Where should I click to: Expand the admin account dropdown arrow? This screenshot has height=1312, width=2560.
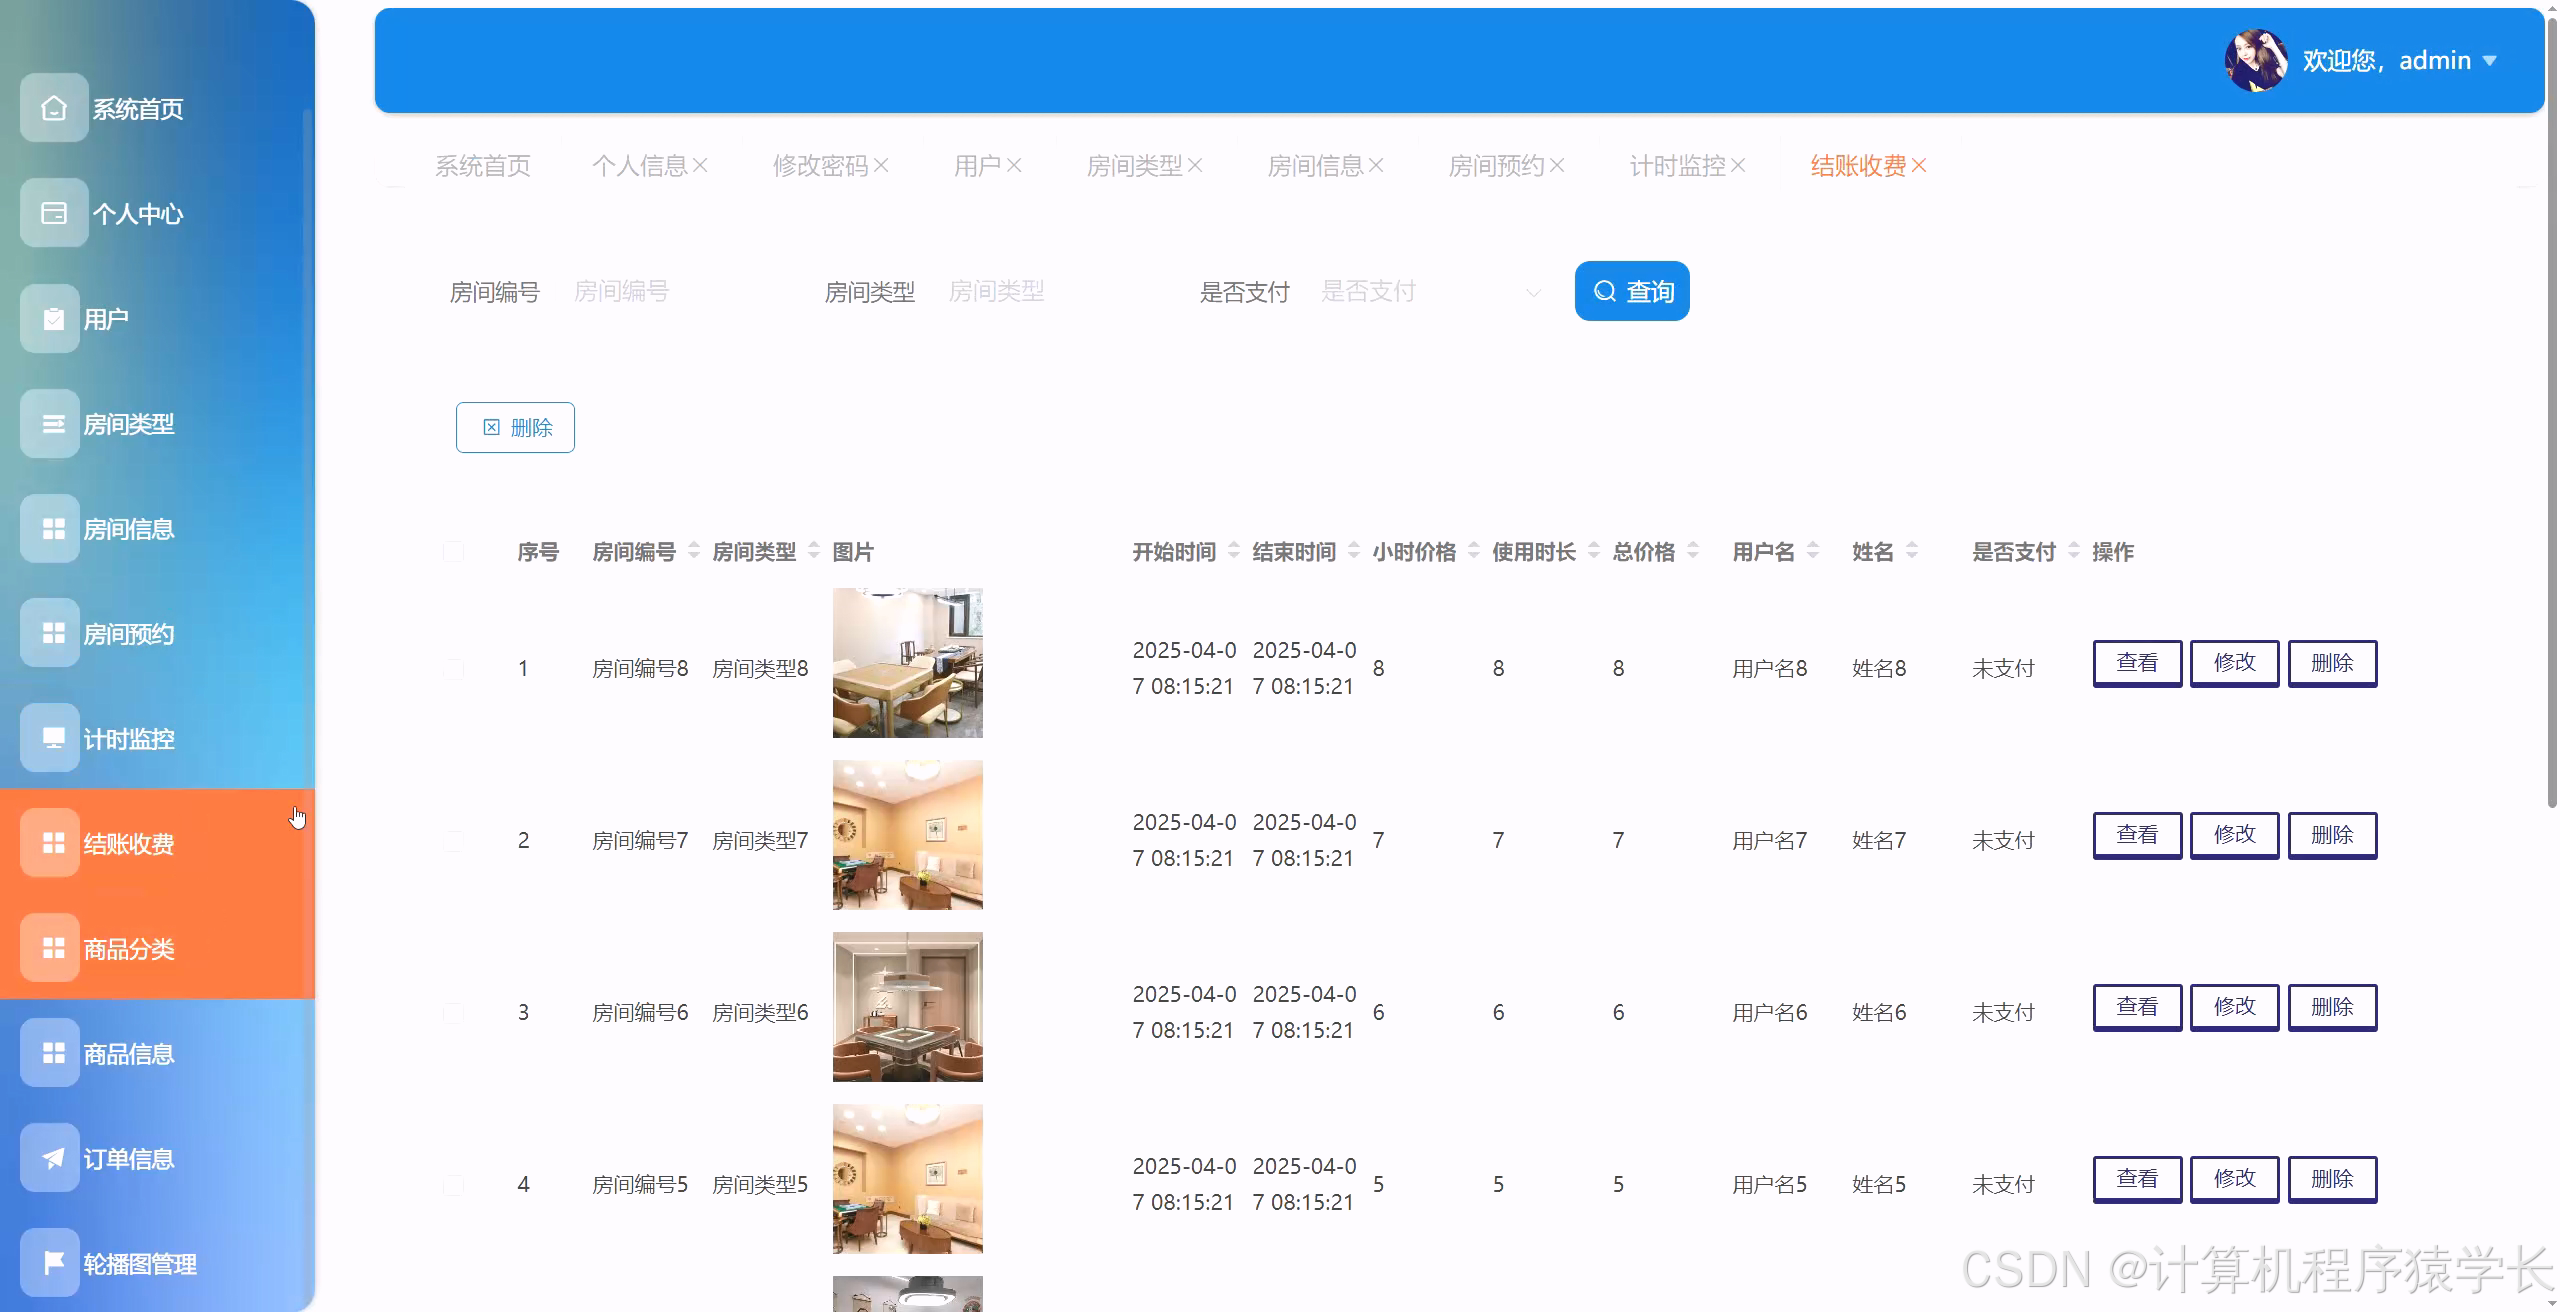(x=2489, y=60)
